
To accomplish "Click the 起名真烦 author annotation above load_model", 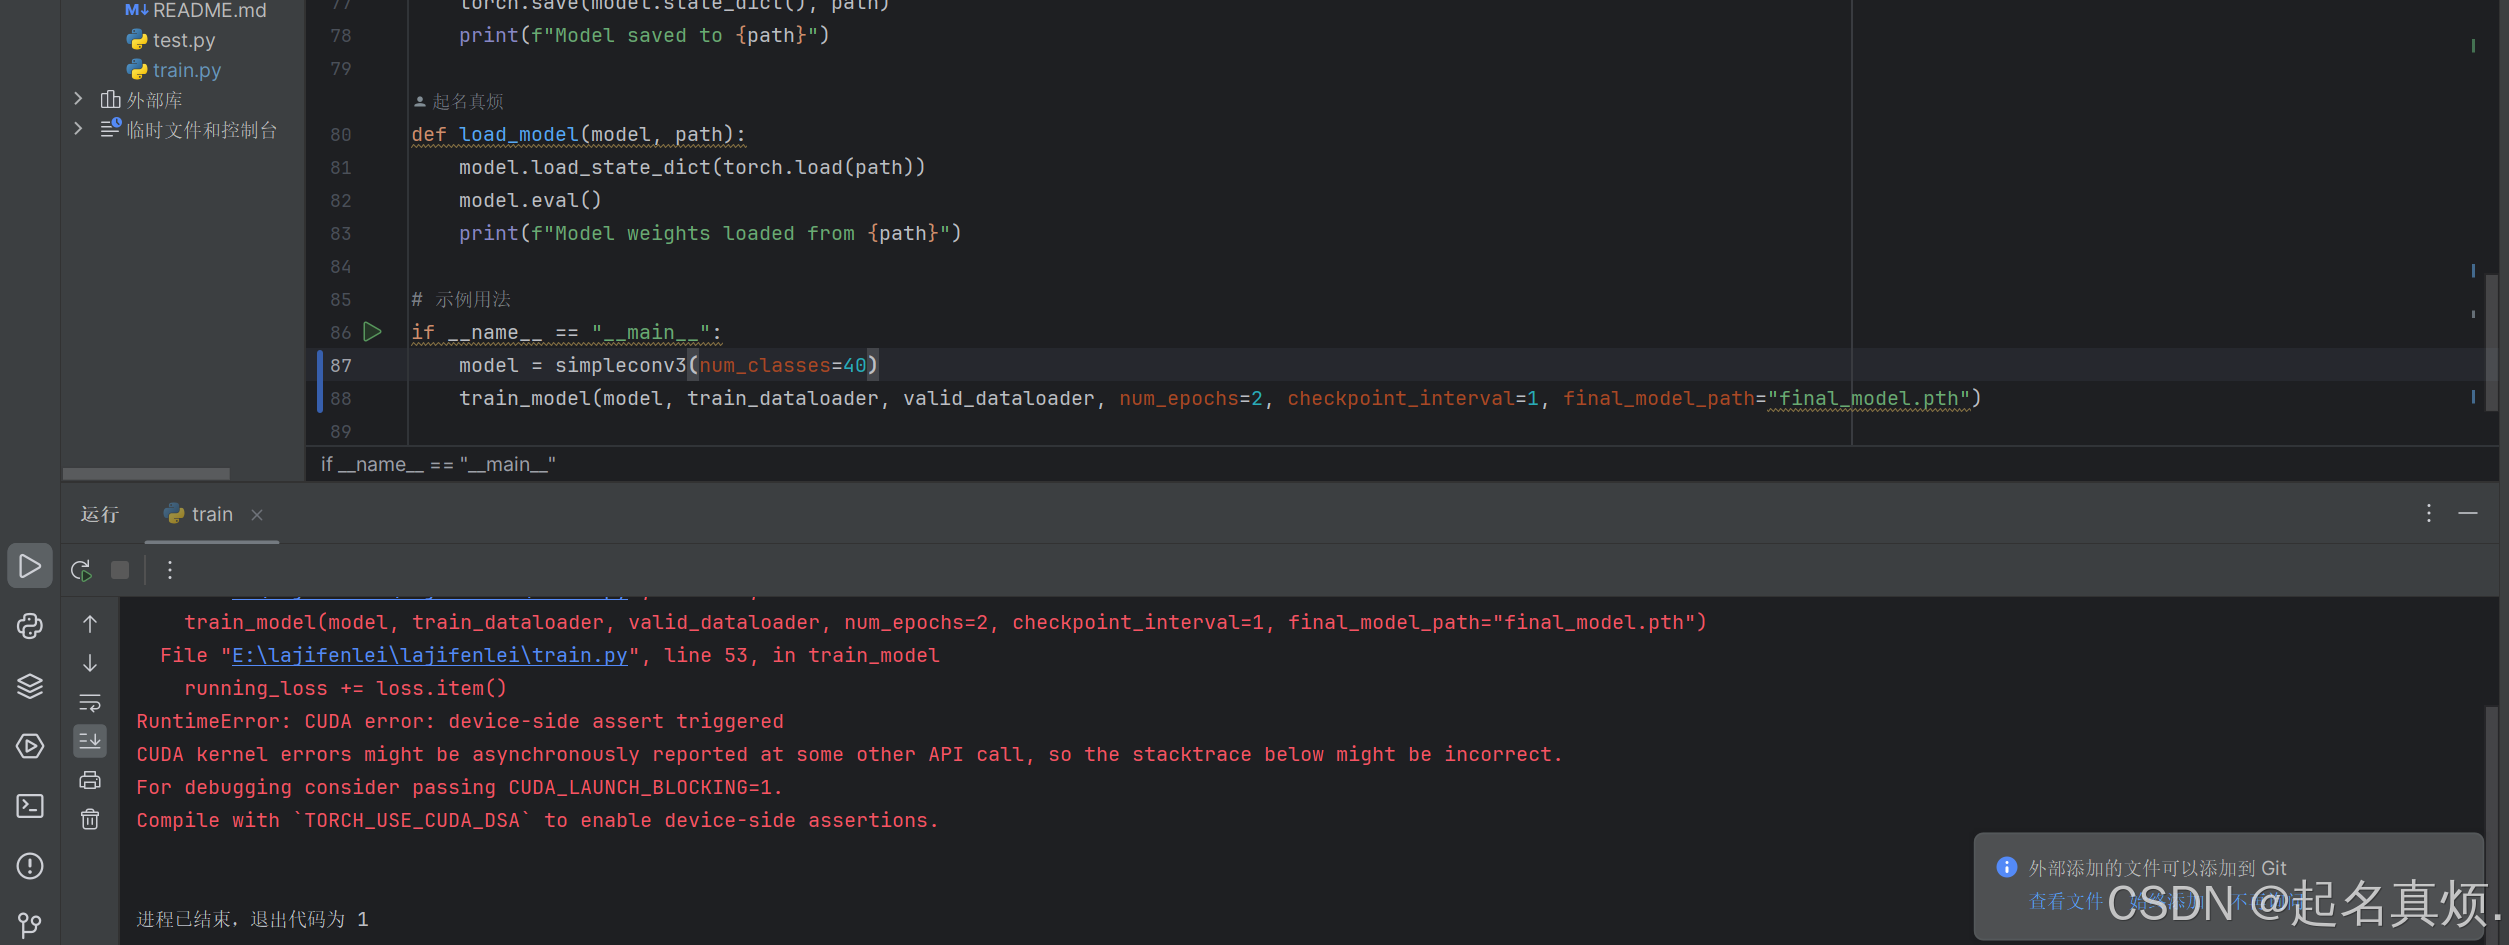I will tap(459, 101).
